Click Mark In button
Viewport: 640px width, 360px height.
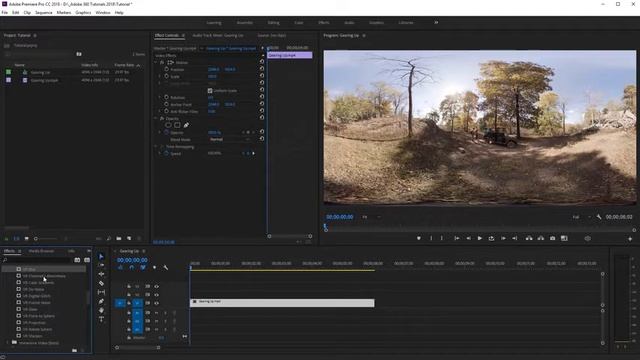[431, 238]
